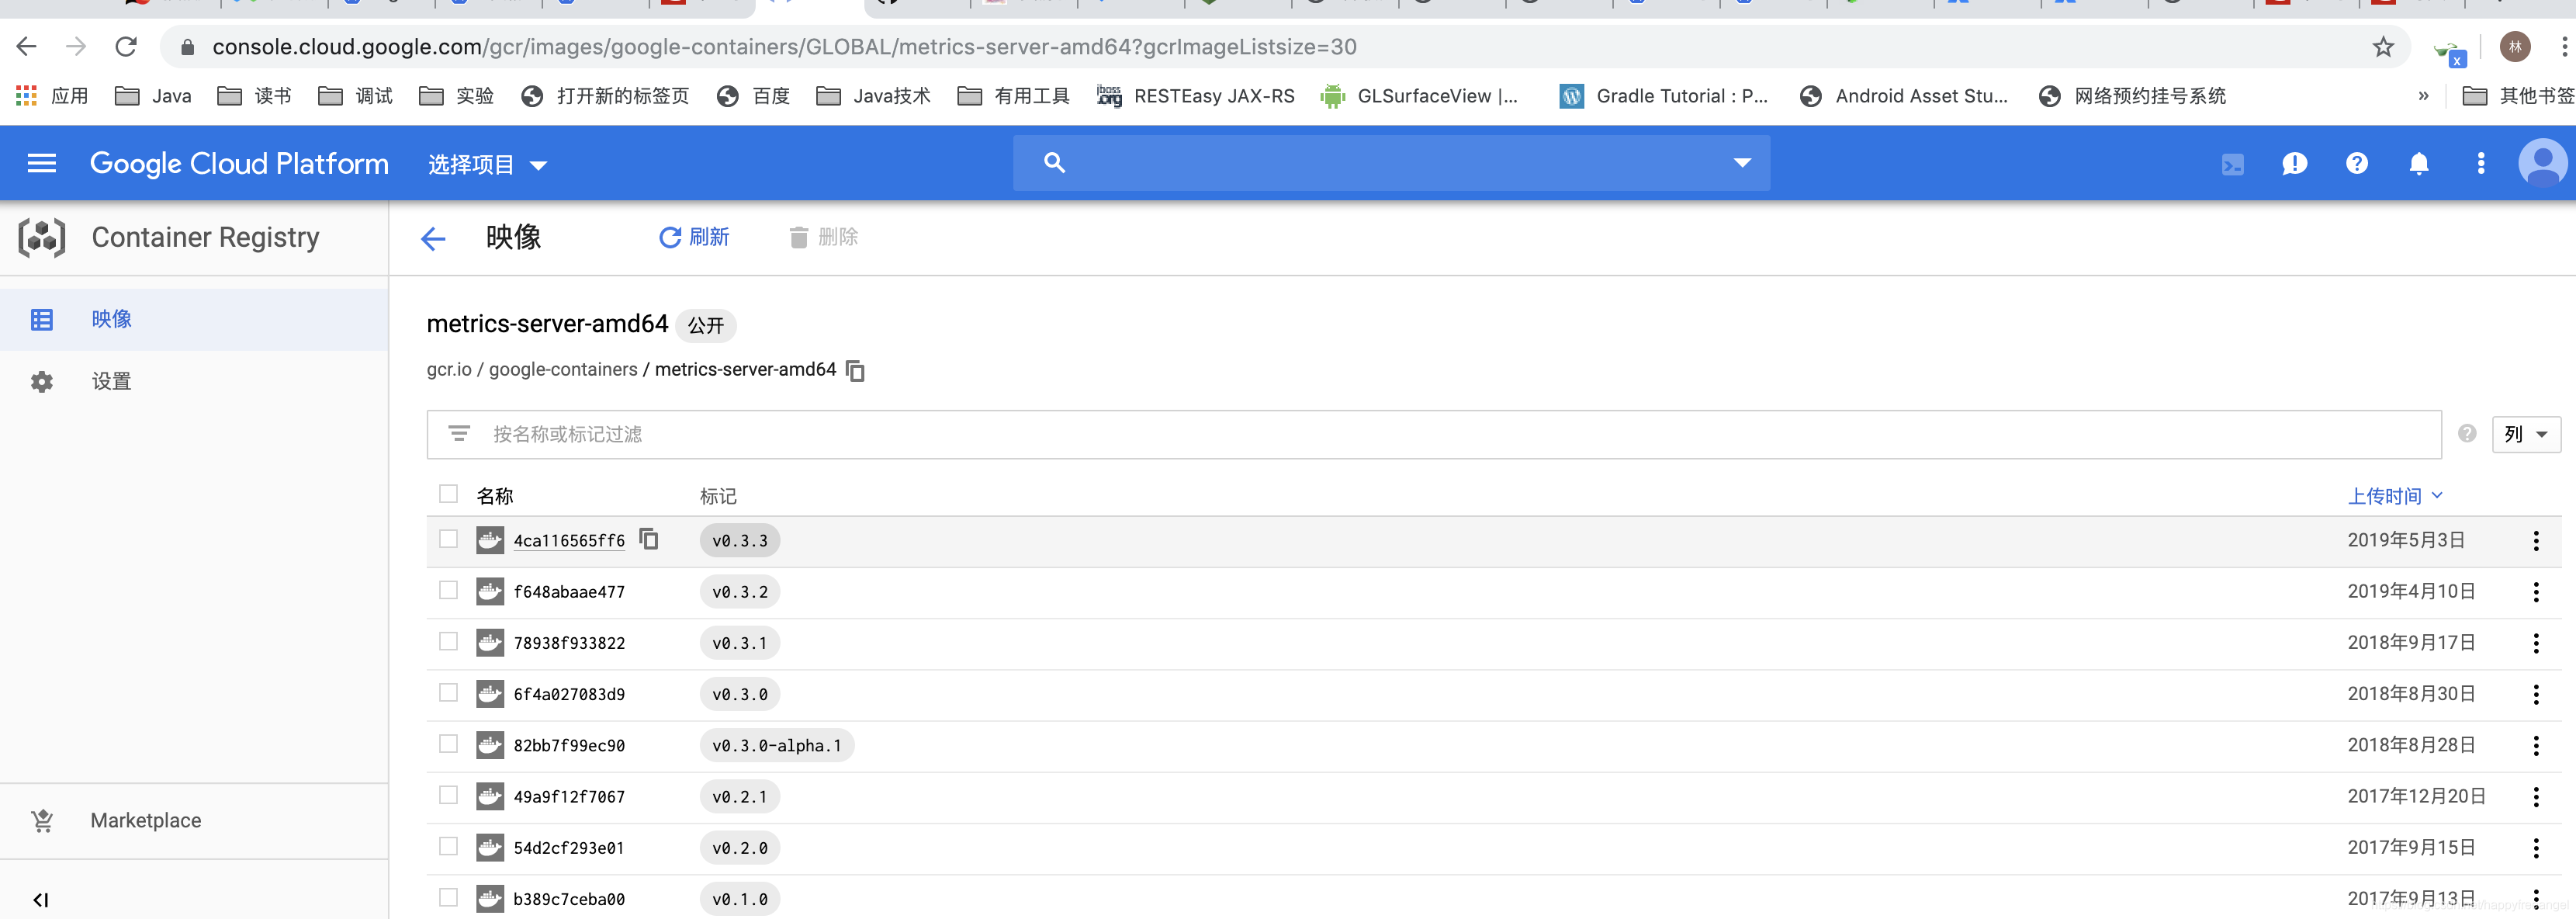Check the box for 49a9f12f7067

click(448, 795)
